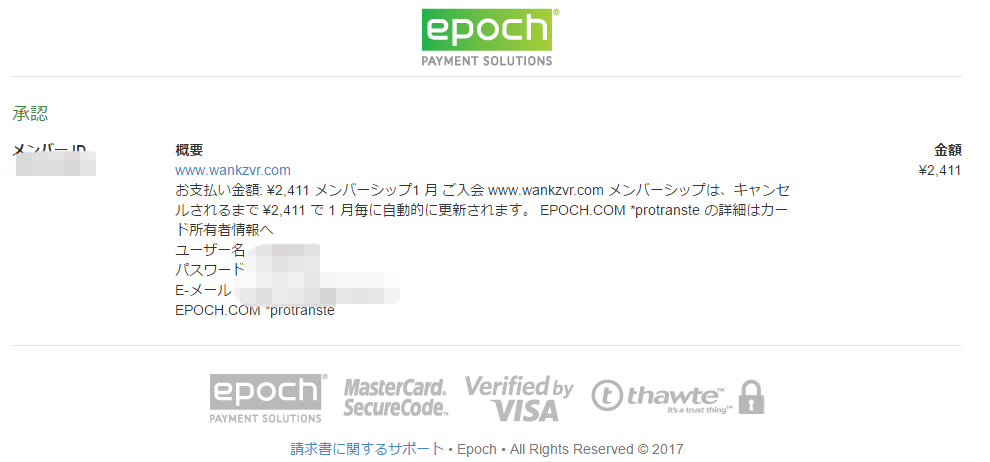This screenshot has width=990, height=462.
Task: Click the ユーザー名 label
Action: click(x=210, y=250)
